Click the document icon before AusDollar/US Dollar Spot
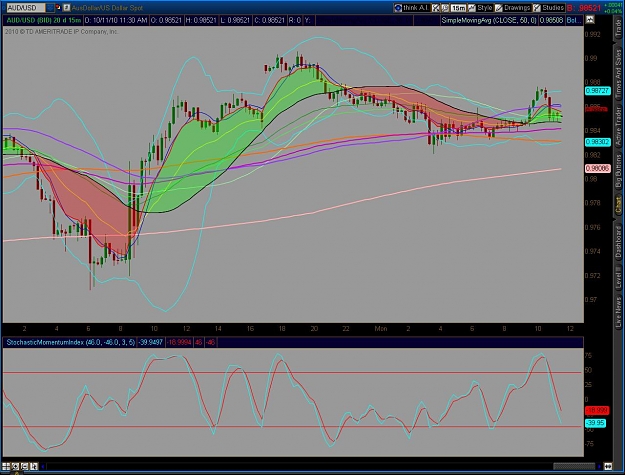This screenshot has height=475, width=625. point(67,8)
